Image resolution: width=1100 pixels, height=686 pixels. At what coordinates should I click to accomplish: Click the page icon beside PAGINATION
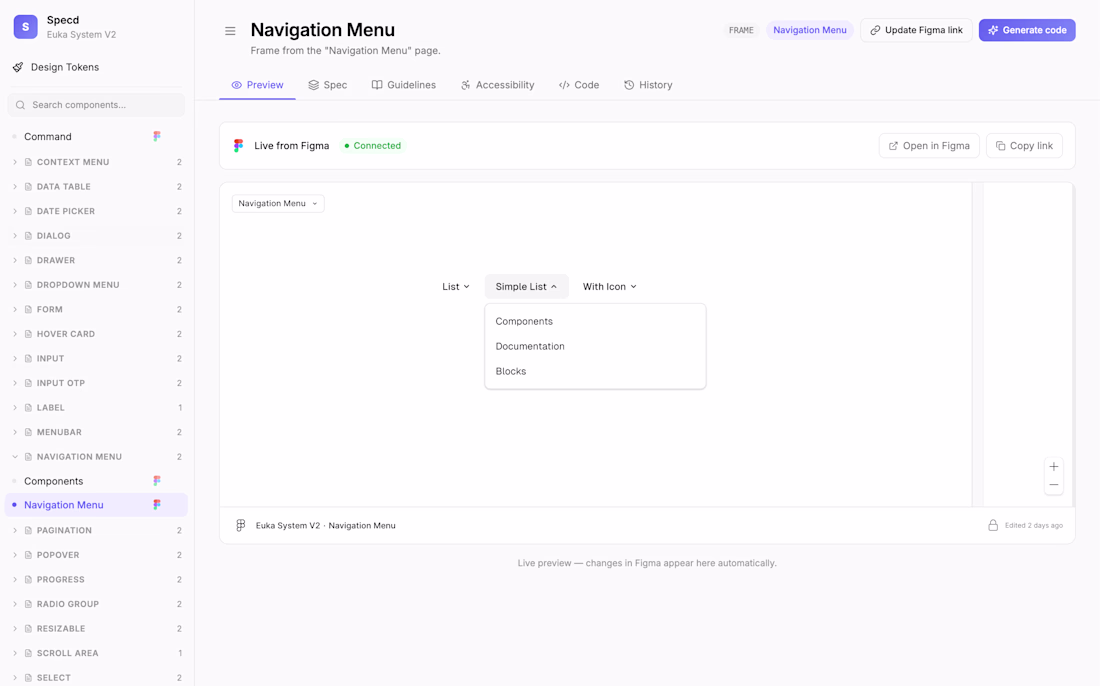coord(28,530)
